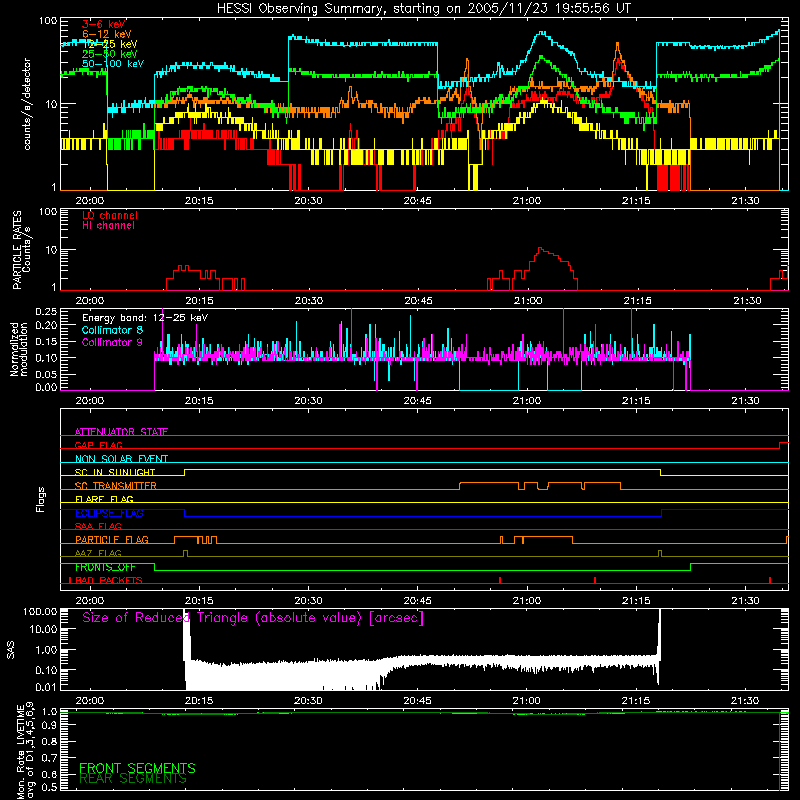Select the 'REAR SEGMENTS' legend text
800x800 pixels.
[x=133, y=779]
